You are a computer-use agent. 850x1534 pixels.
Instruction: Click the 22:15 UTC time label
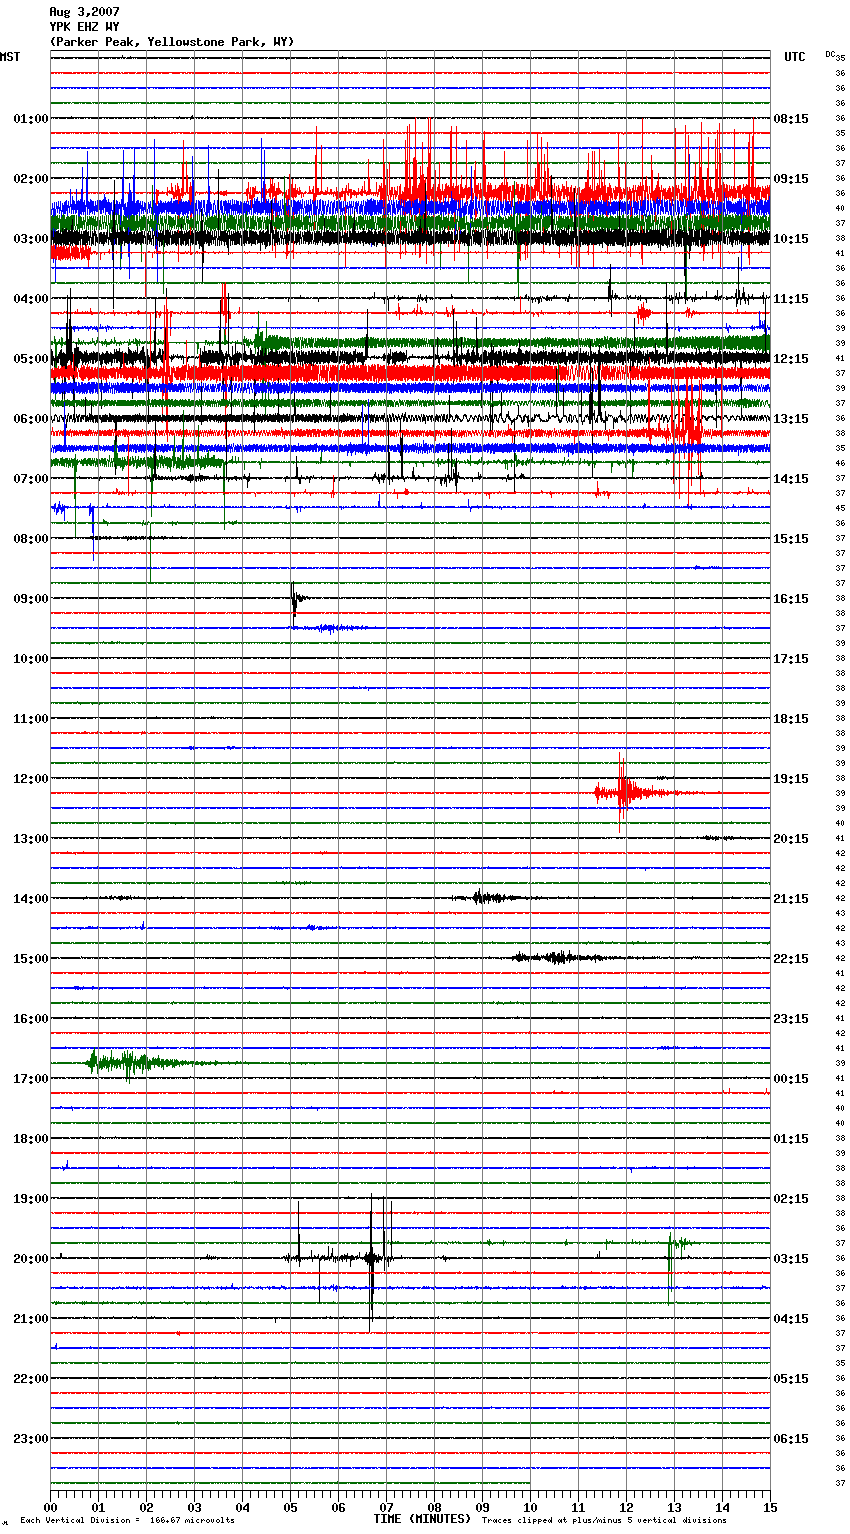[x=791, y=958]
